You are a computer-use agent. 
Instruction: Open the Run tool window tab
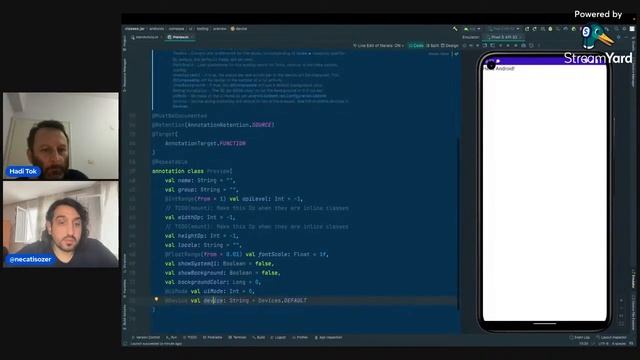pos(171,338)
